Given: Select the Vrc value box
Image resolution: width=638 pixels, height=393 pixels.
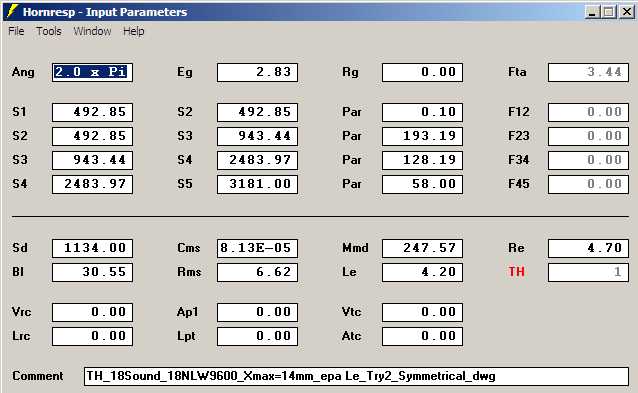Looking at the screenshot, I should (92, 312).
